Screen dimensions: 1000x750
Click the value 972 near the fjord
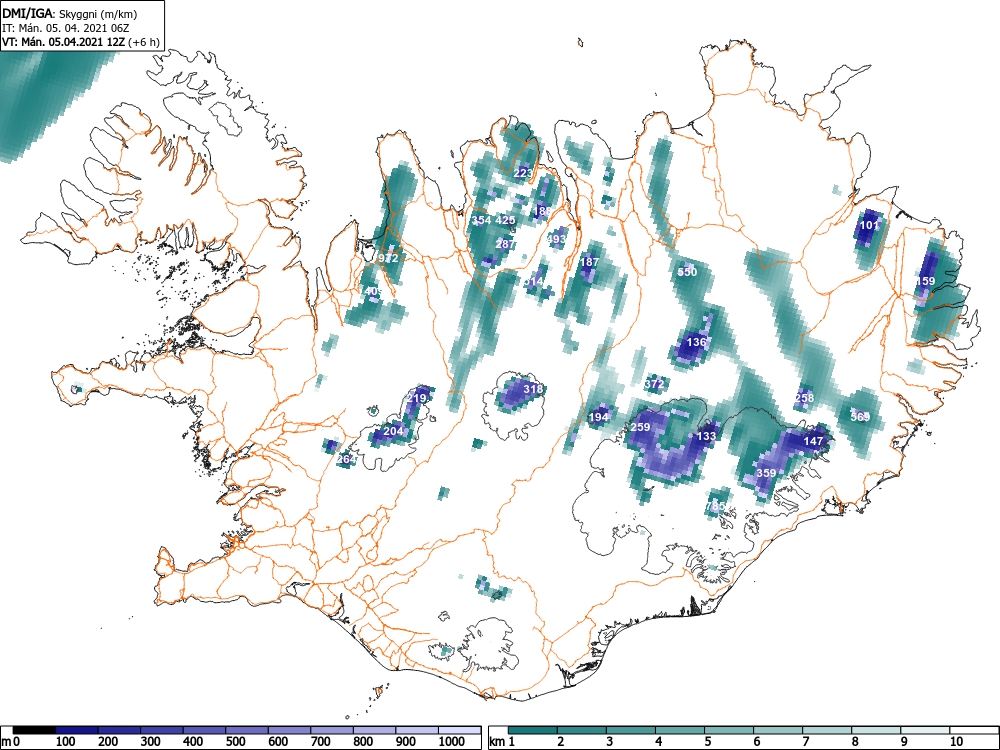coord(388,258)
